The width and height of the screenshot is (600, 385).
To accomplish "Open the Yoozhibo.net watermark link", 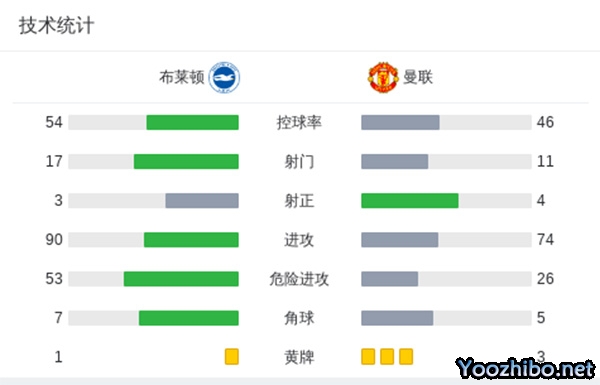I will [525, 369].
